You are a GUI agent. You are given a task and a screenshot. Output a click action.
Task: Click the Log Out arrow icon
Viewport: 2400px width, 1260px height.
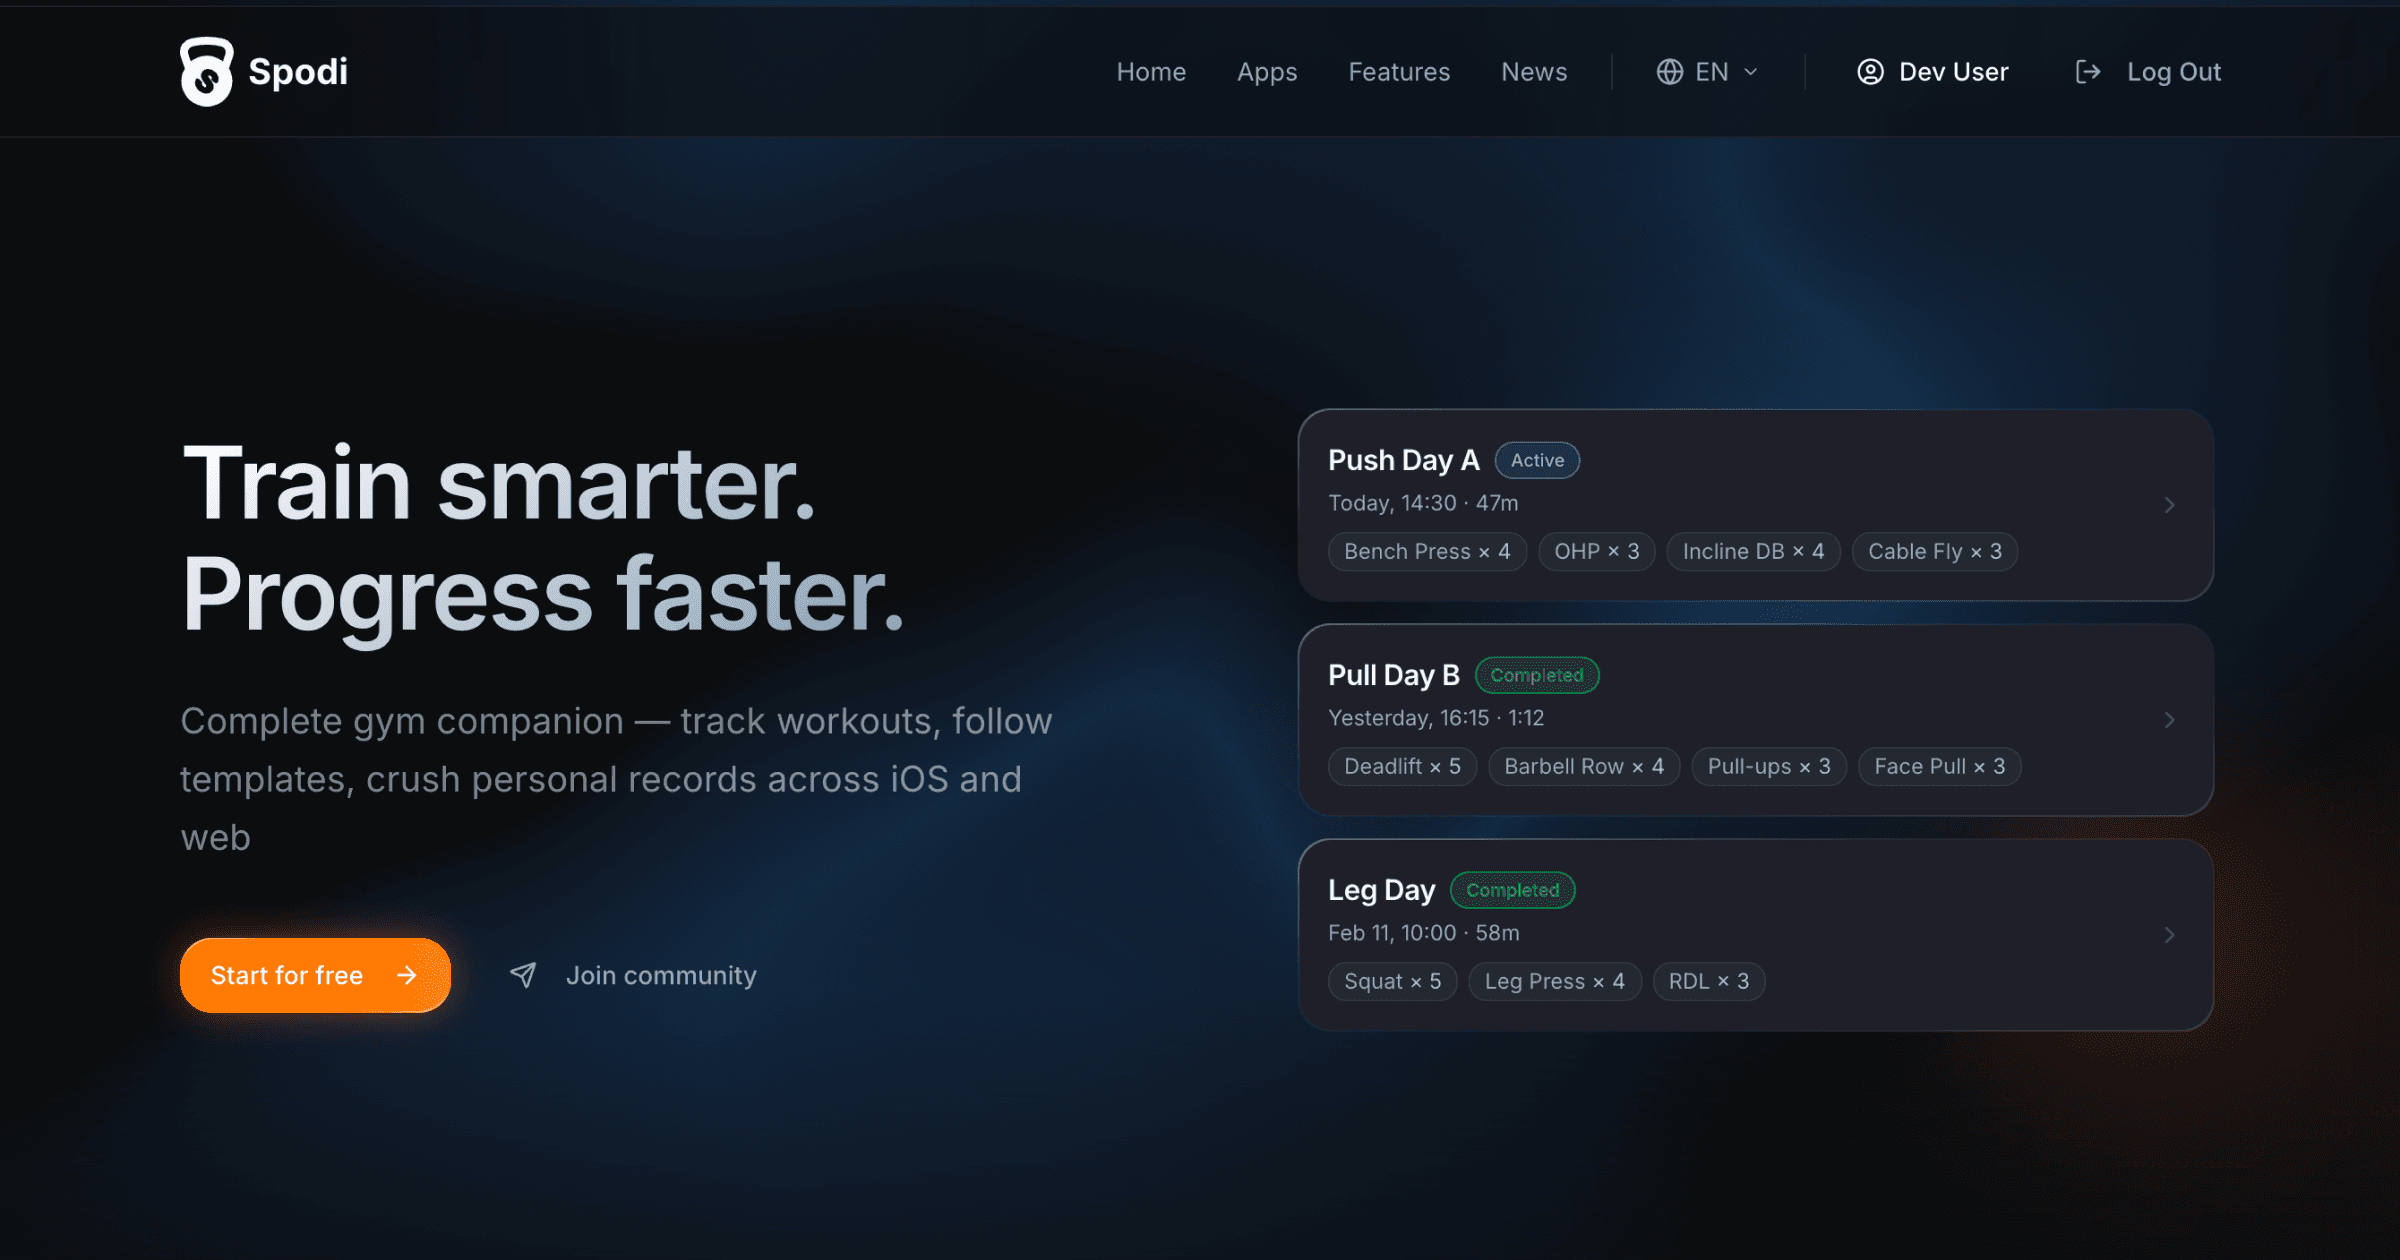pyautogui.click(x=2090, y=71)
